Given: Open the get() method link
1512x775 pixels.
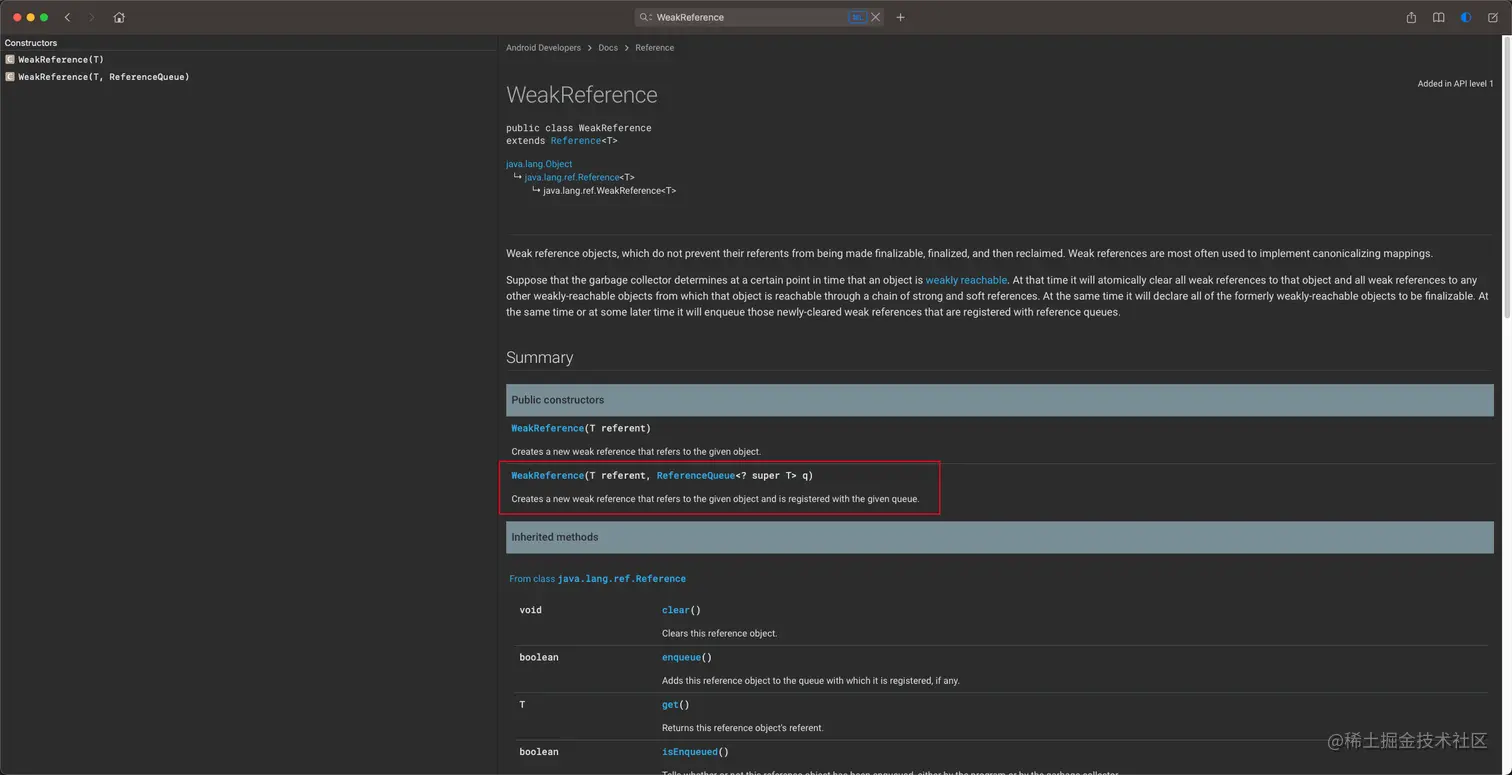Looking at the screenshot, I should click(670, 705).
